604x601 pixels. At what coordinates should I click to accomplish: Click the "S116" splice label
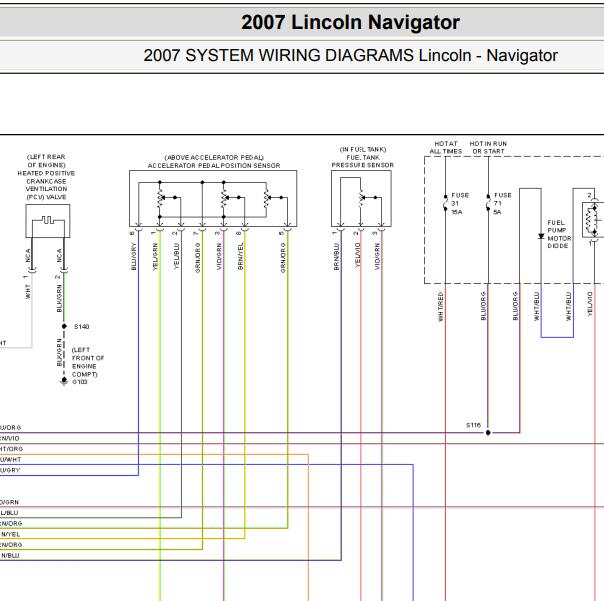[x=473, y=425]
